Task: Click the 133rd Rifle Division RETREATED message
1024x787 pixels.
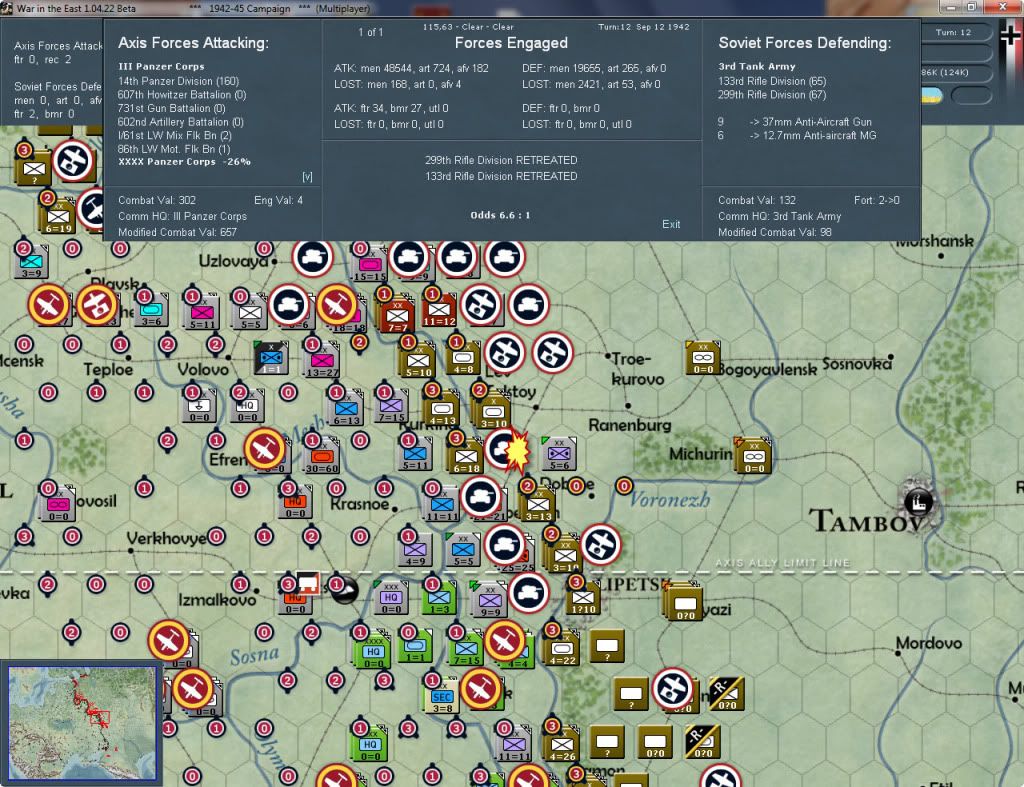Action: (x=501, y=176)
